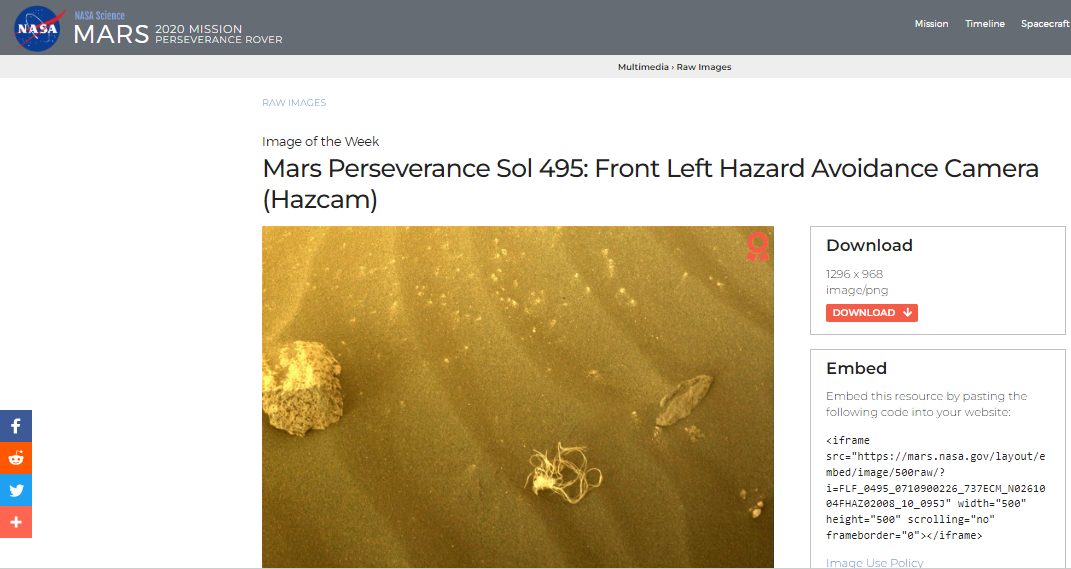Open the Mission menu
1071x569 pixels.
pos(932,24)
